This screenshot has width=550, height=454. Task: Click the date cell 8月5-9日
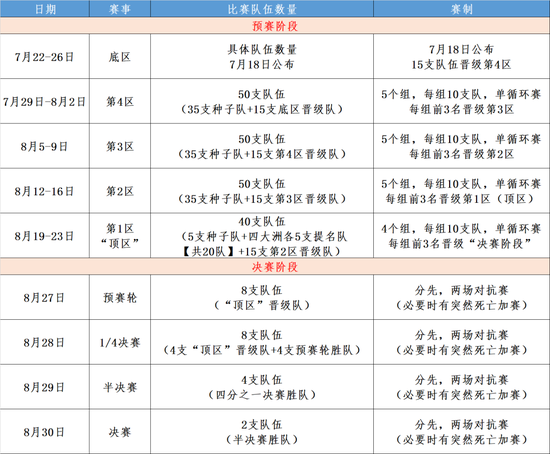tap(45, 146)
